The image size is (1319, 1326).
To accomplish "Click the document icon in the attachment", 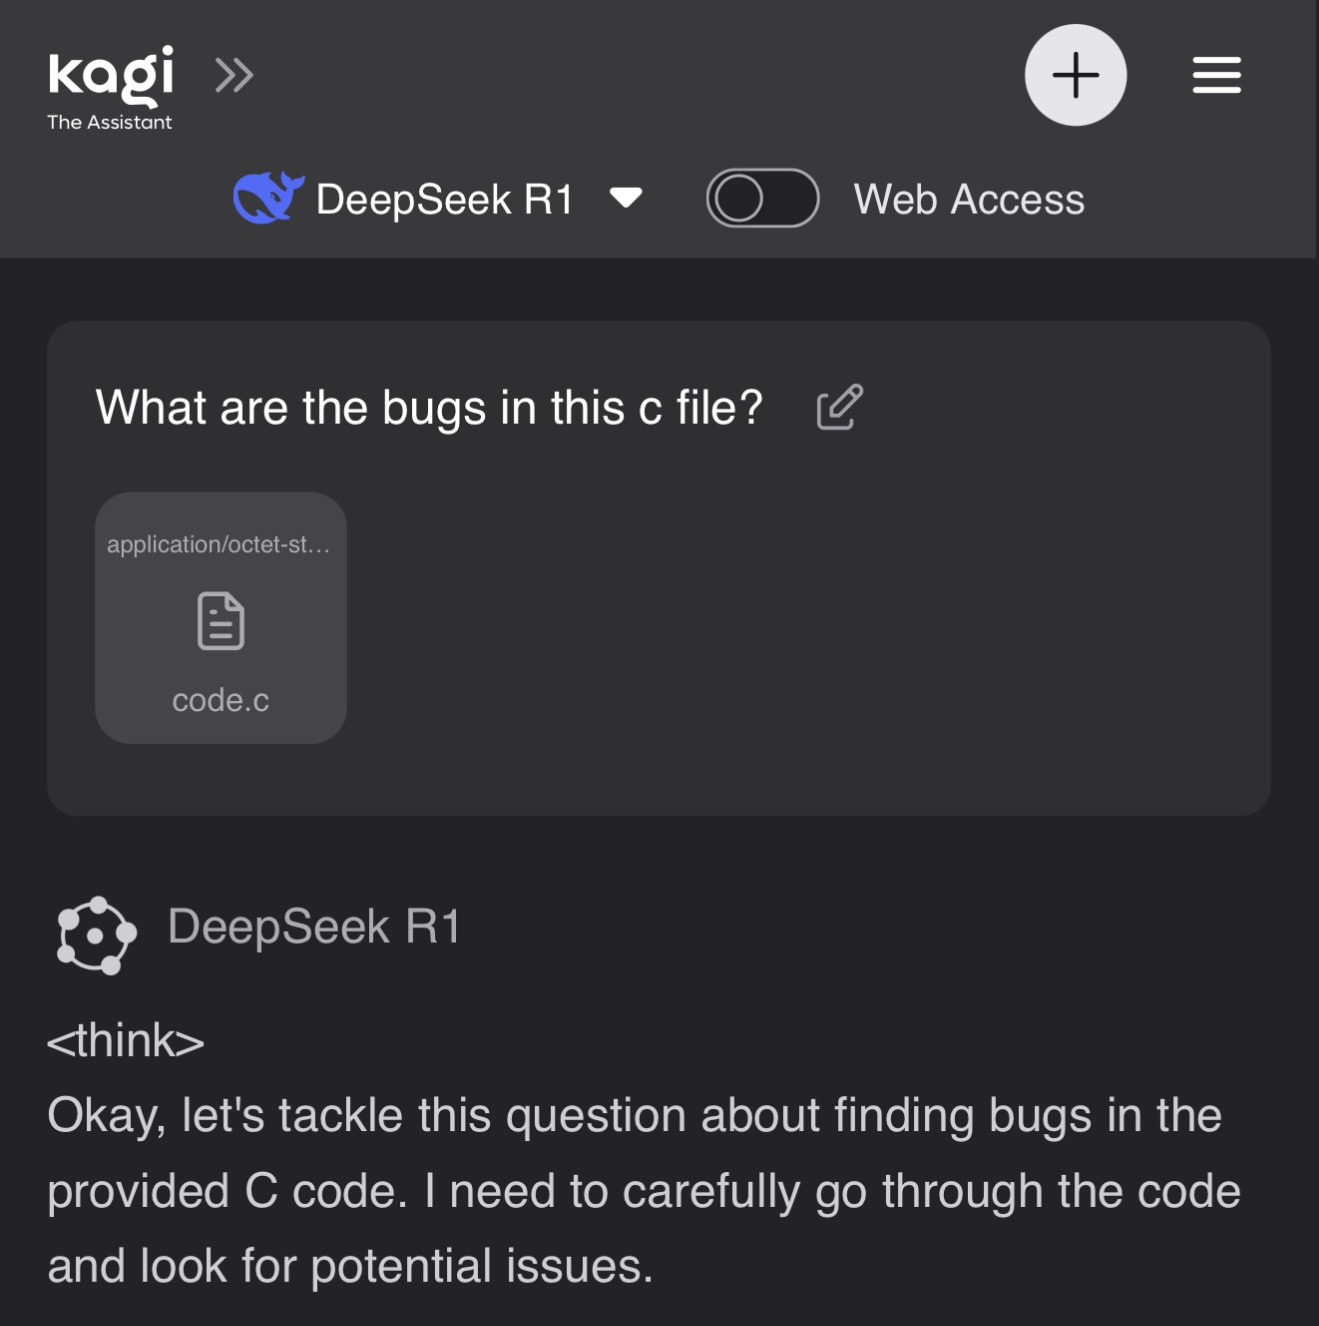I will 221,621.
